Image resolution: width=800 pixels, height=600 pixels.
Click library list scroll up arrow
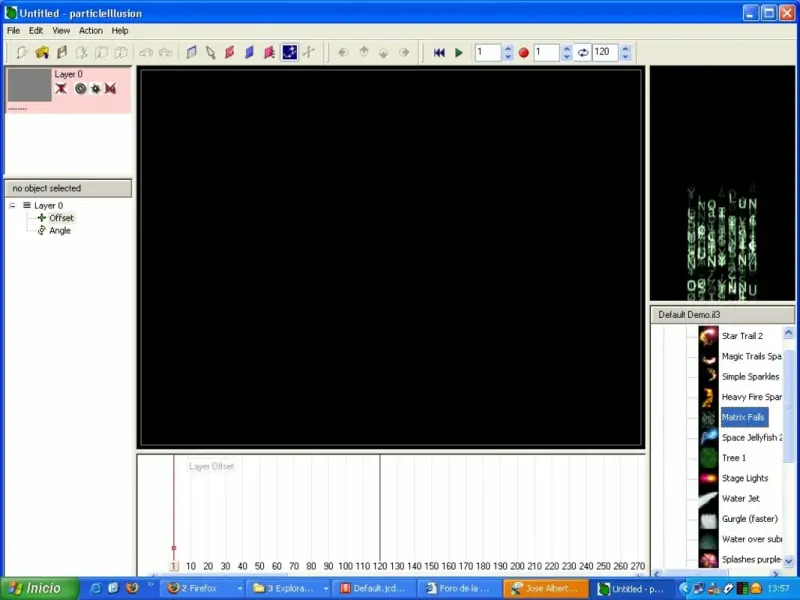pos(789,333)
